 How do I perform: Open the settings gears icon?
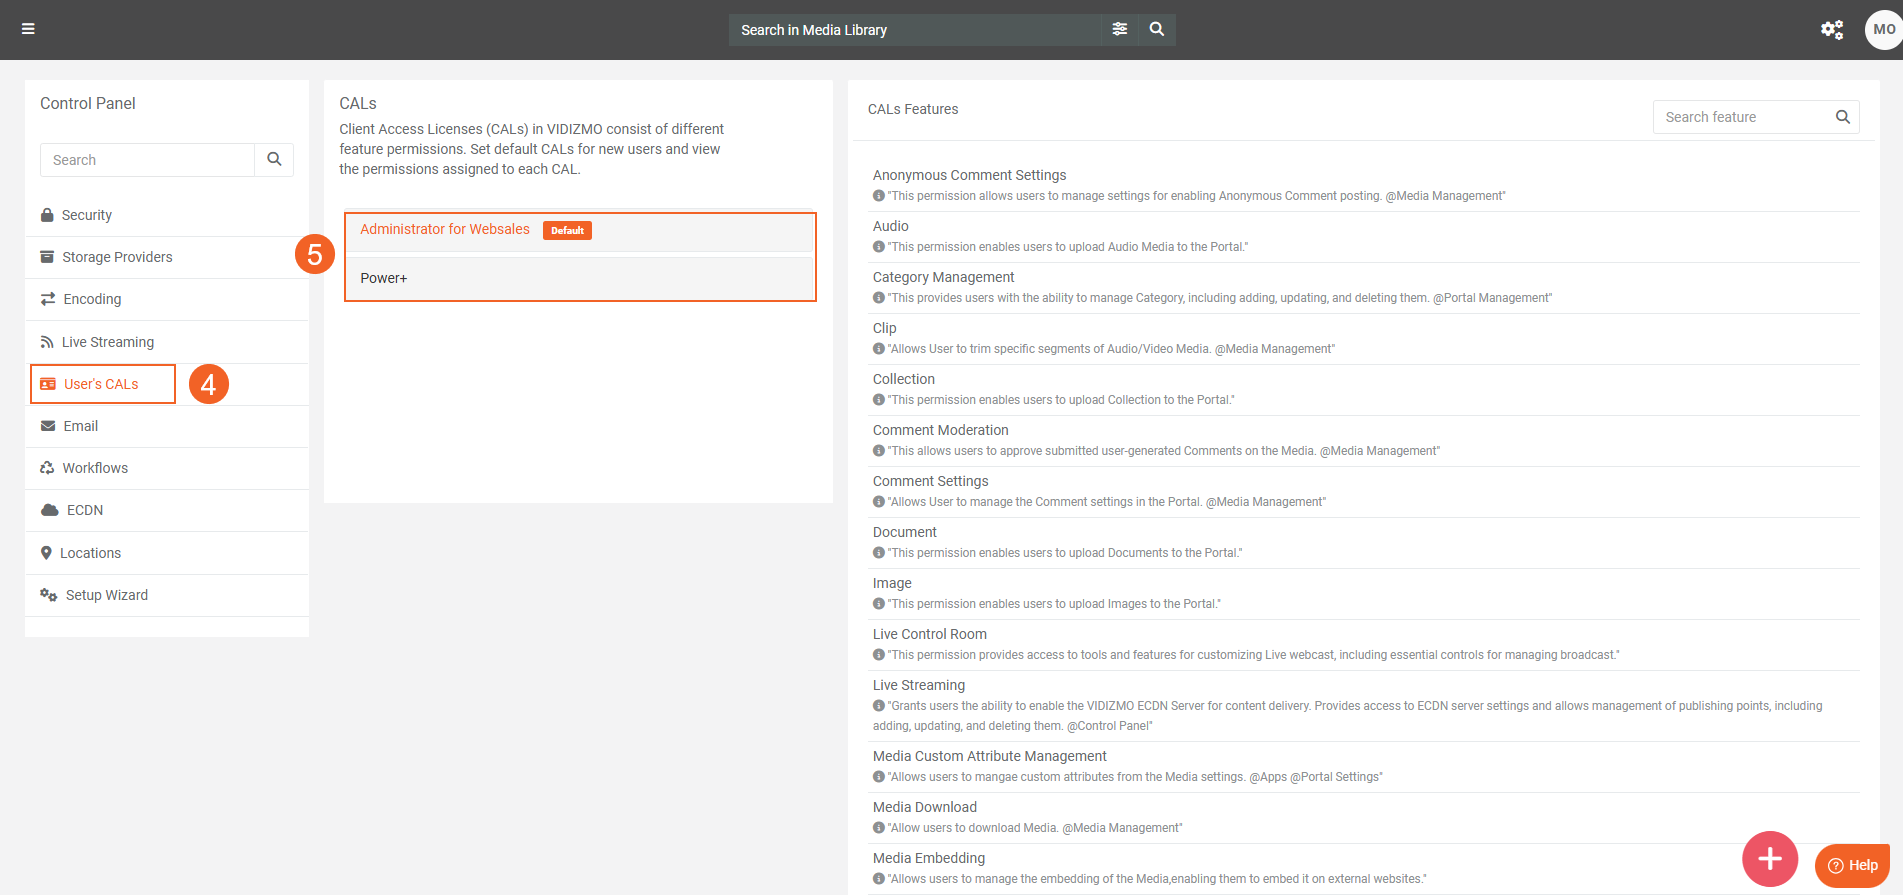1831,29
